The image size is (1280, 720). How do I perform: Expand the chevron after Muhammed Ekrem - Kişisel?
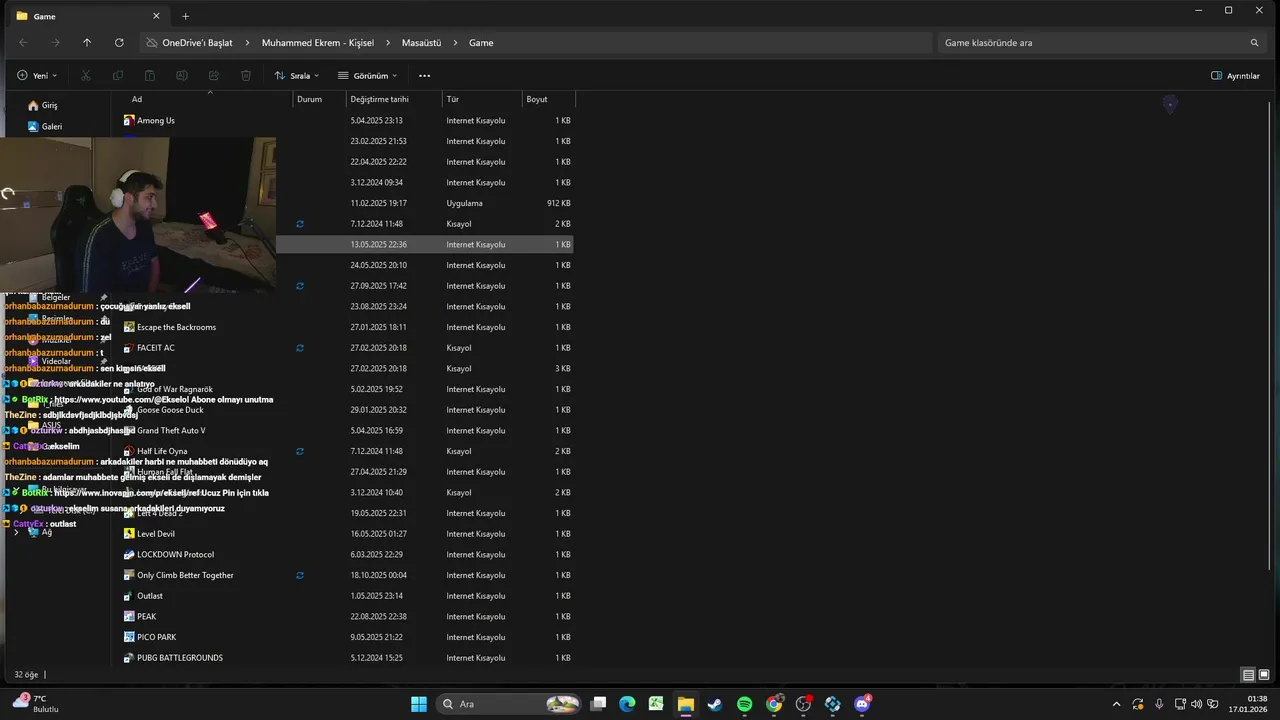pyautogui.click(x=388, y=43)
